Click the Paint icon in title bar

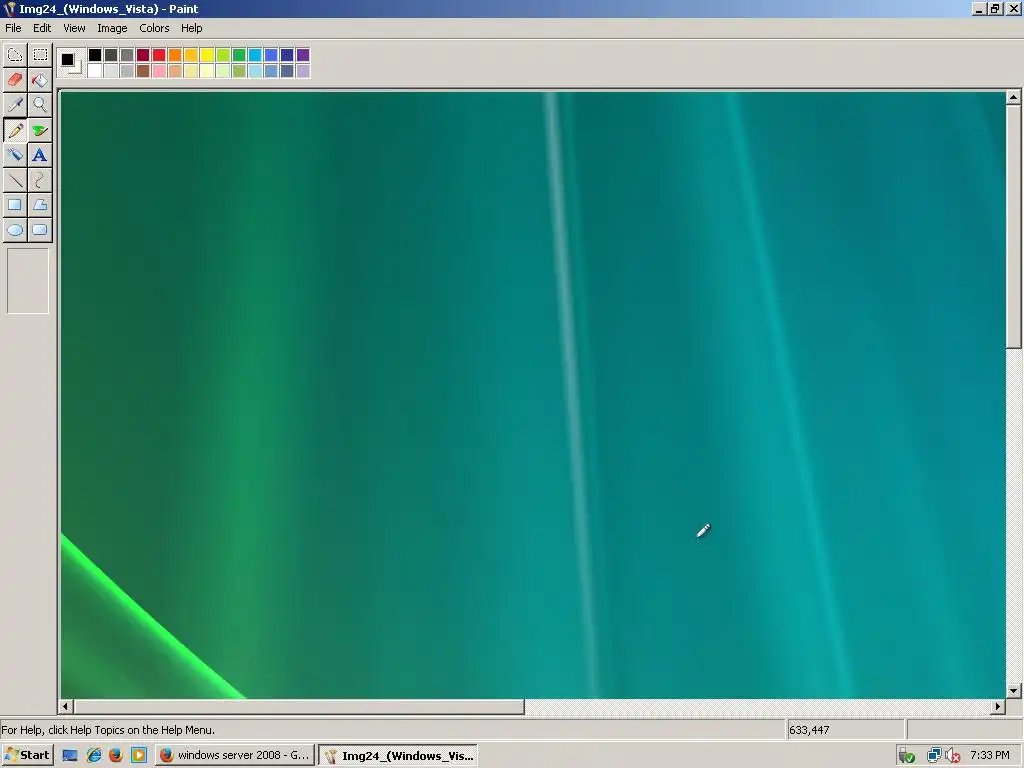click(x=10, y=8)
